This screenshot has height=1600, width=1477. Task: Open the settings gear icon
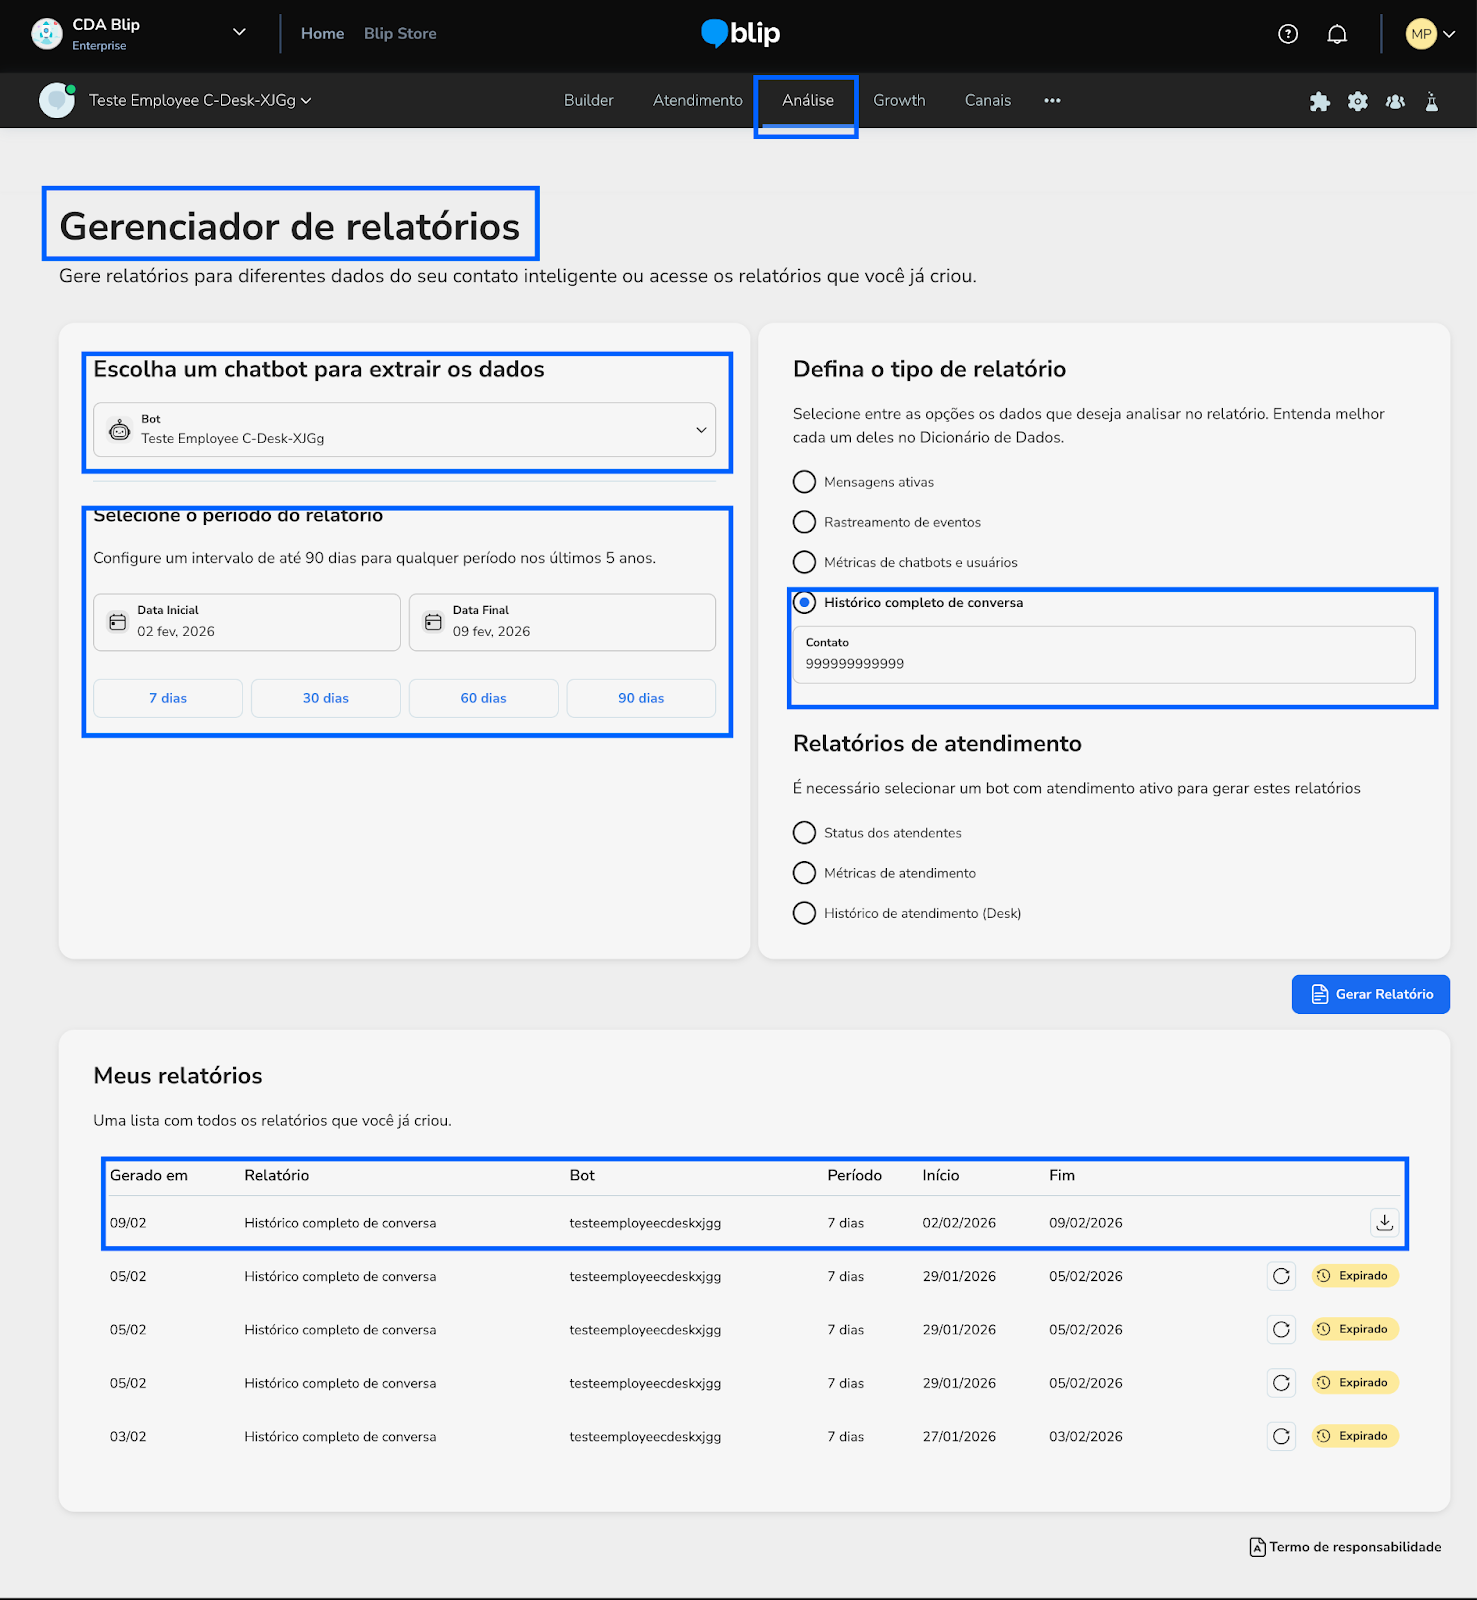pyautogui.click(x=1357, y=101)
